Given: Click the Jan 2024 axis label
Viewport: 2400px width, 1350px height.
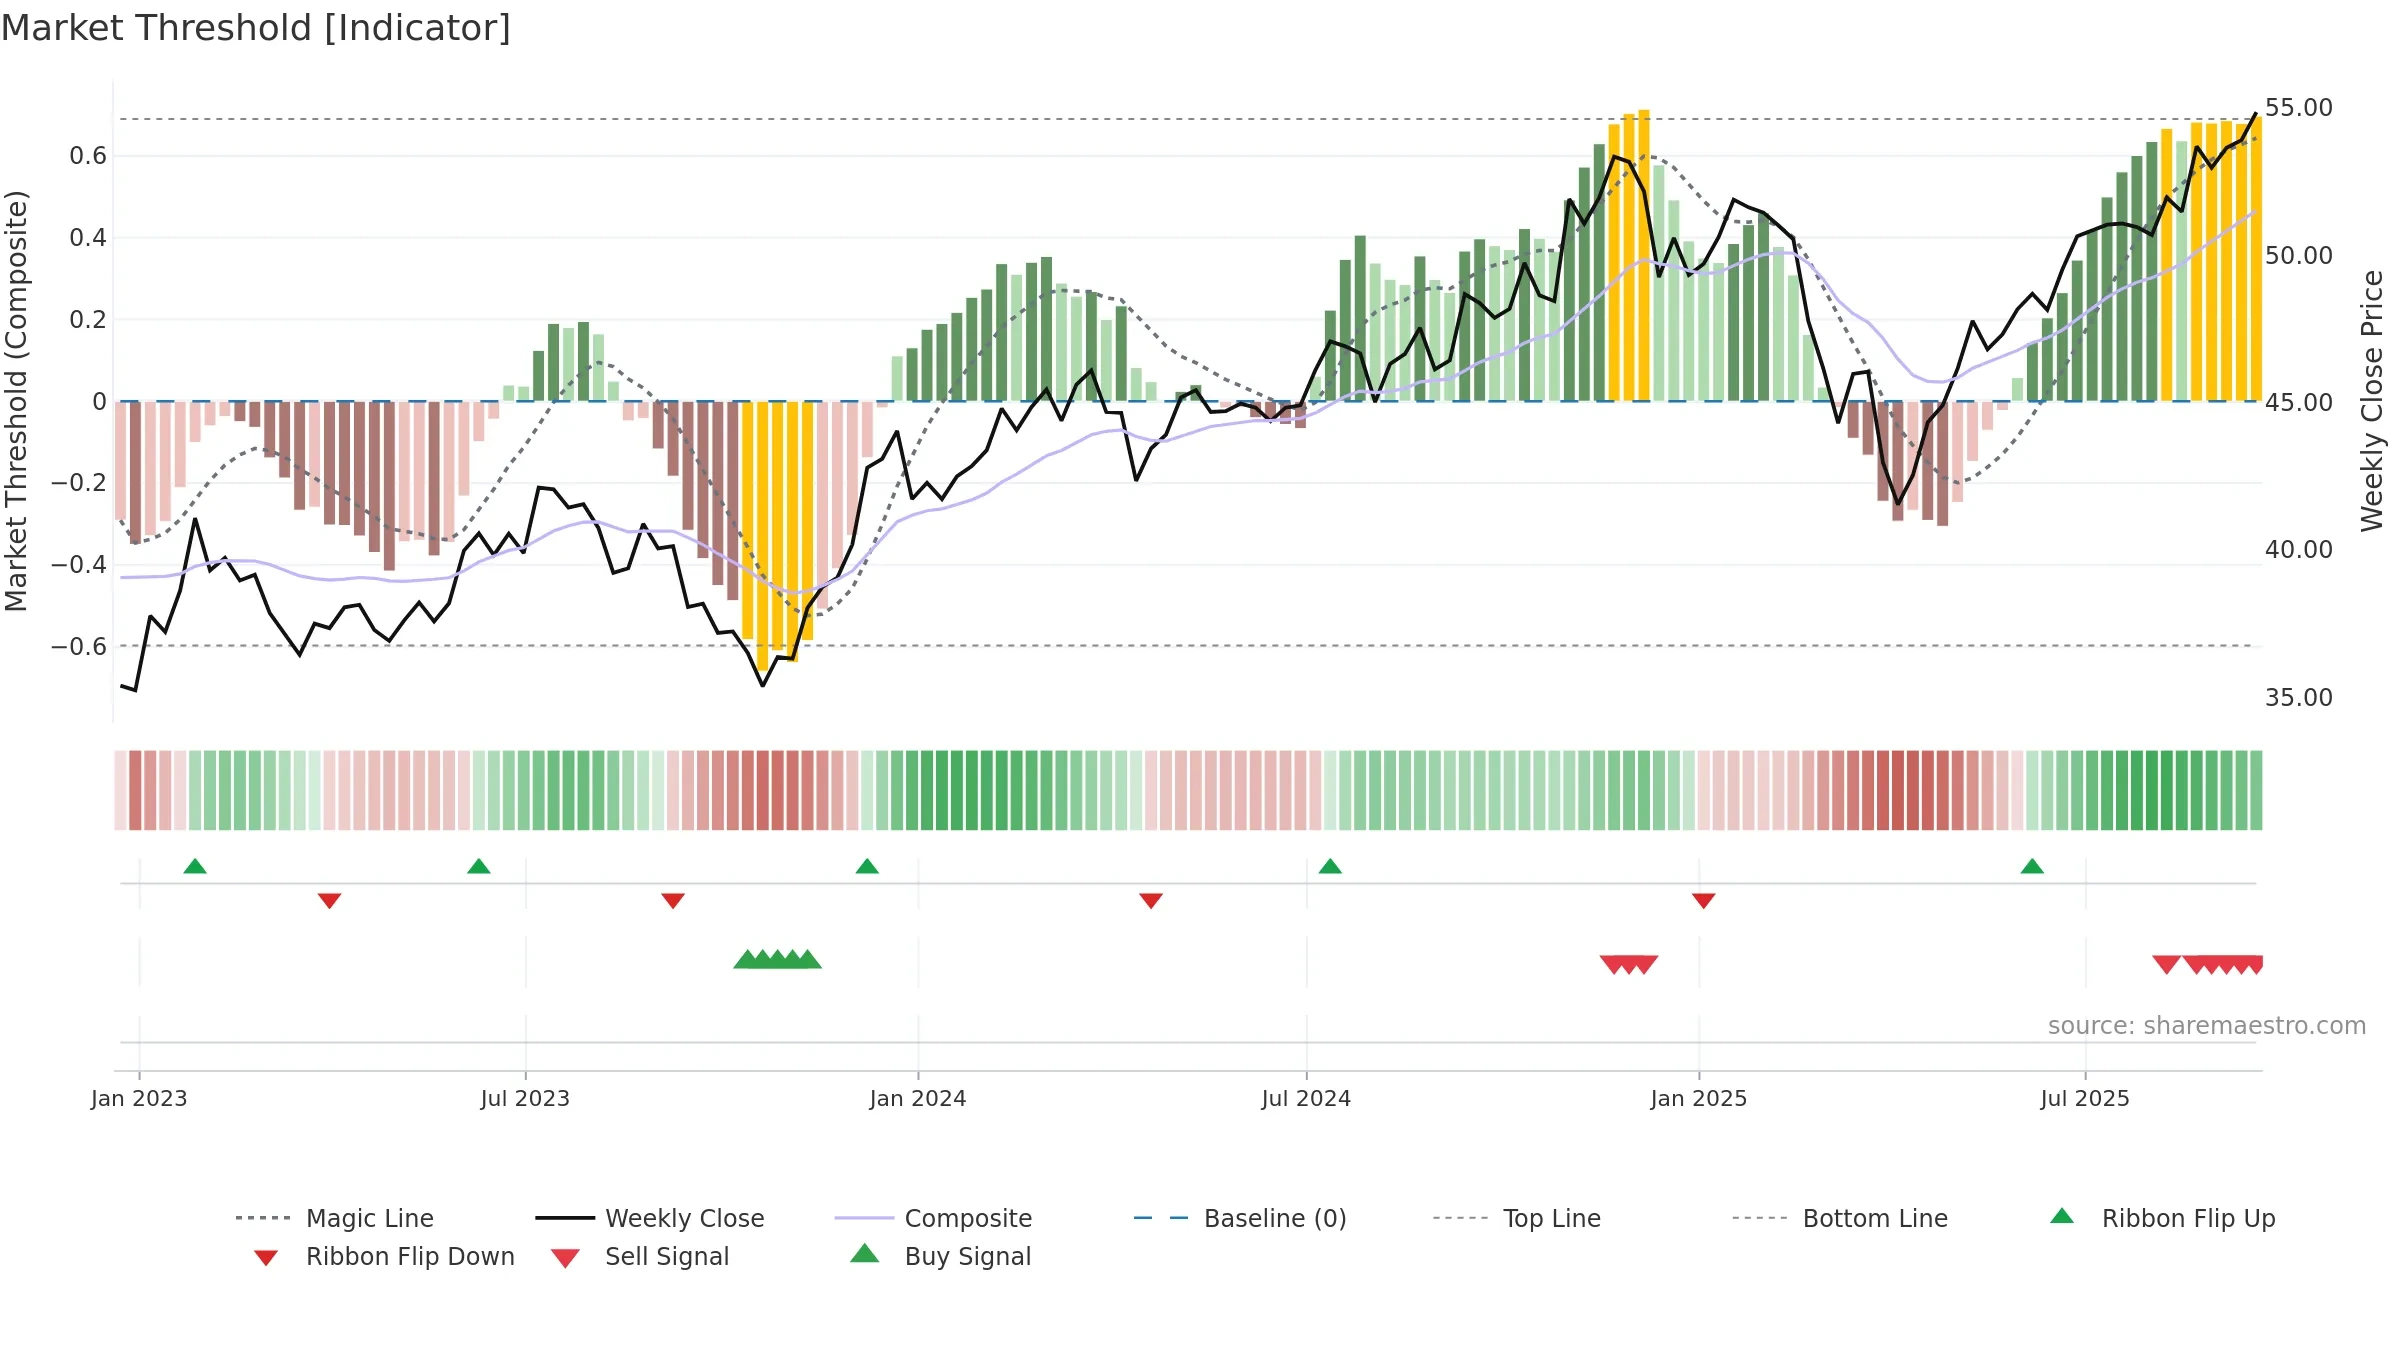Looking at the screenshot, I should point(918,1099).
